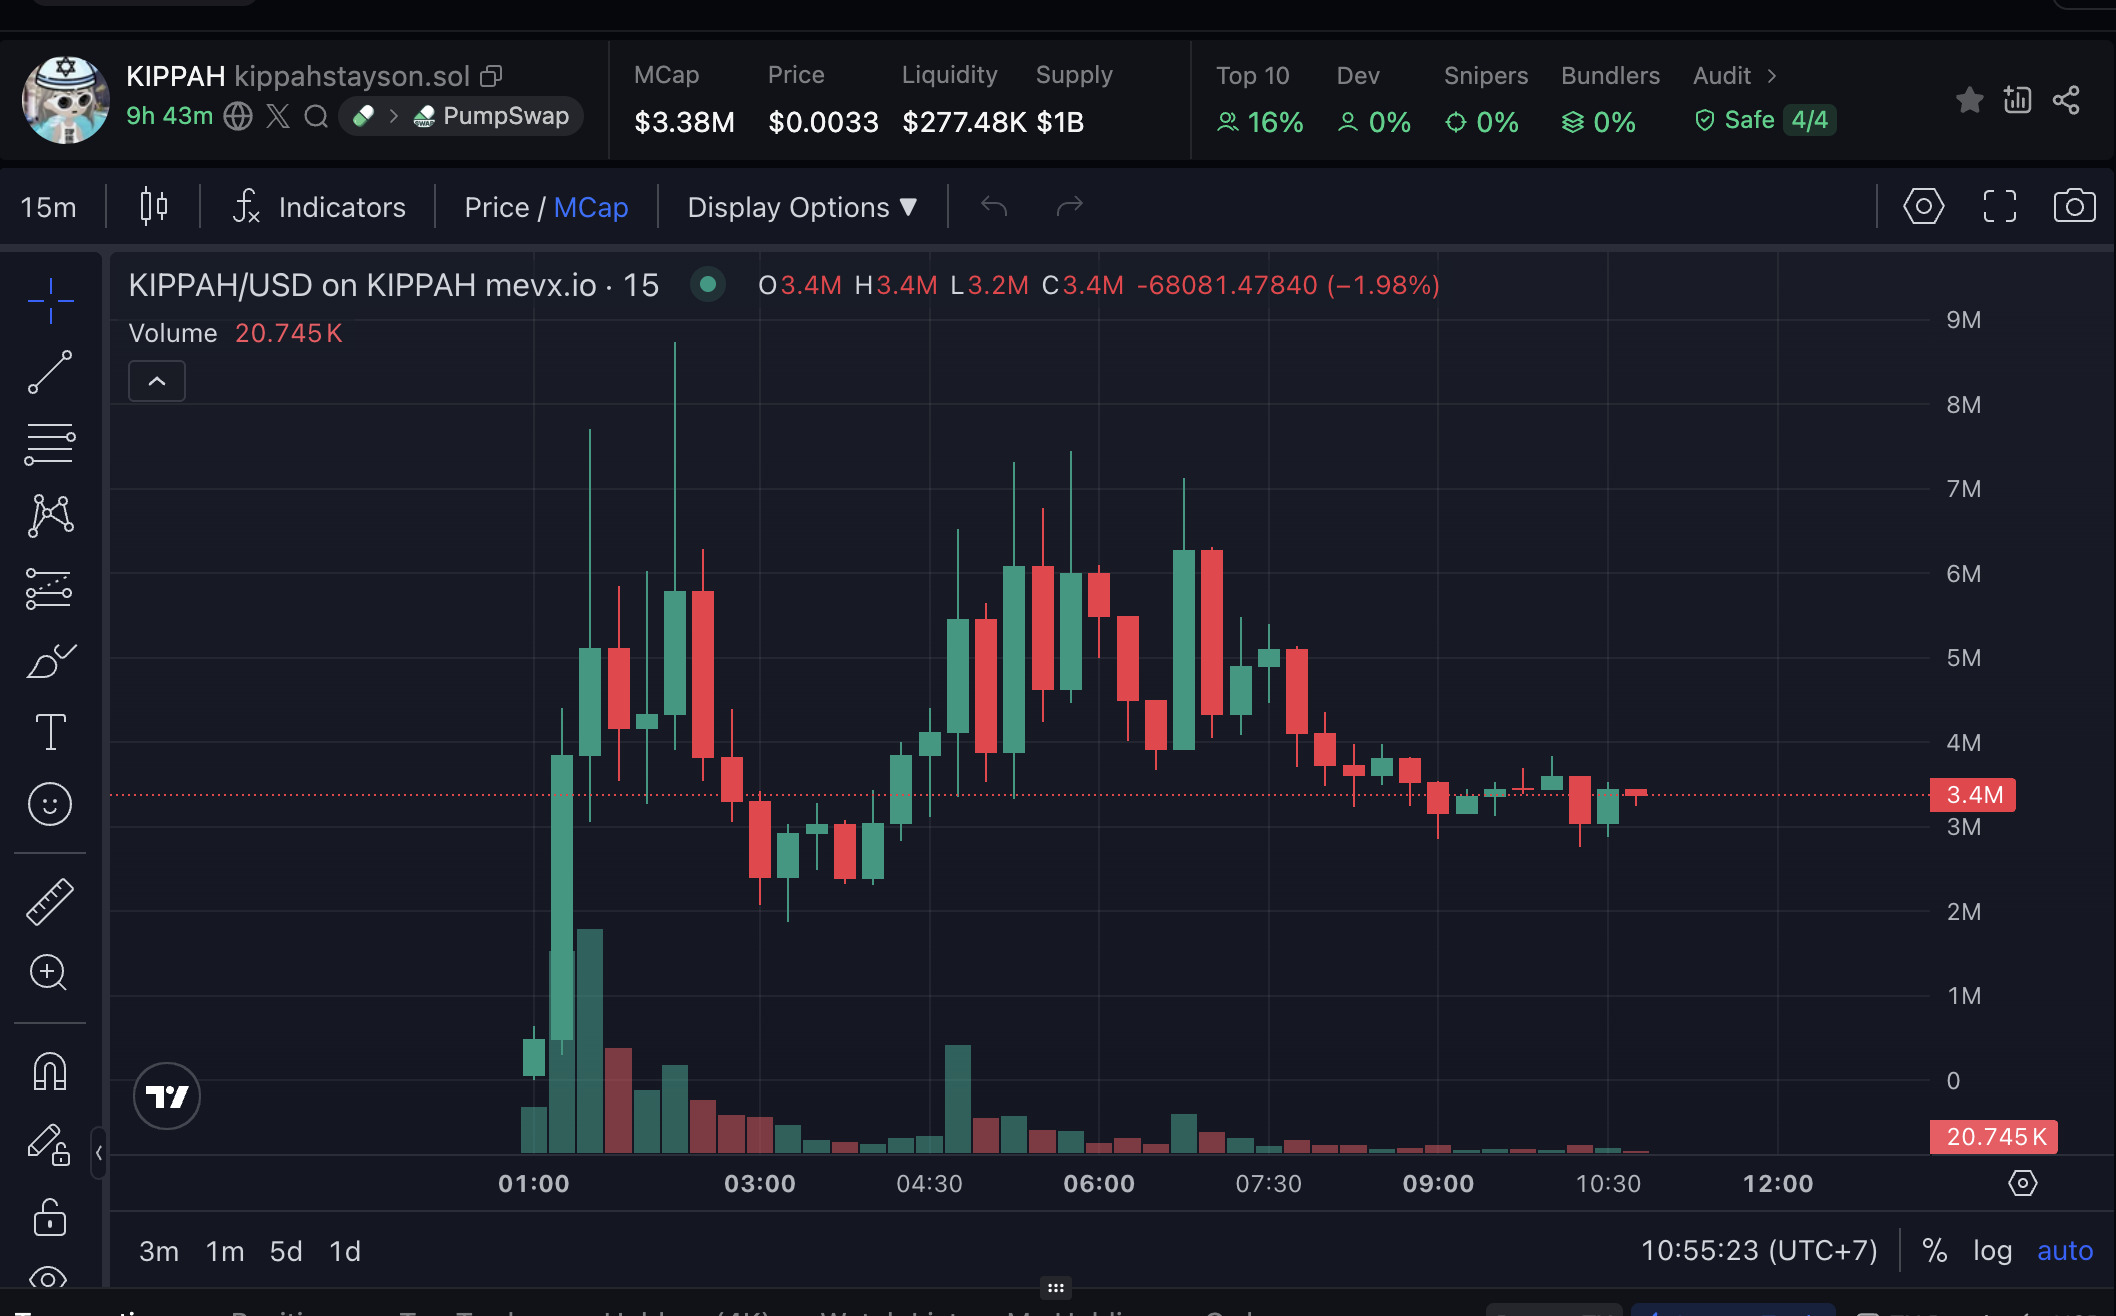Set range to 1m
Image resolution: width=2116 pixels, height=1316 pixels.
pos(225,1251)
